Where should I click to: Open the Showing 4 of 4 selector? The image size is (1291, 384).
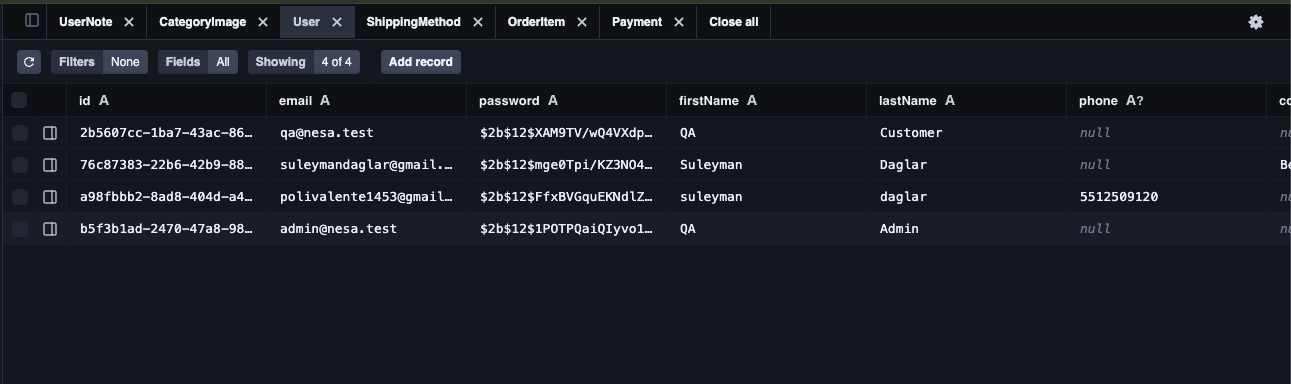tap(304, 62)
